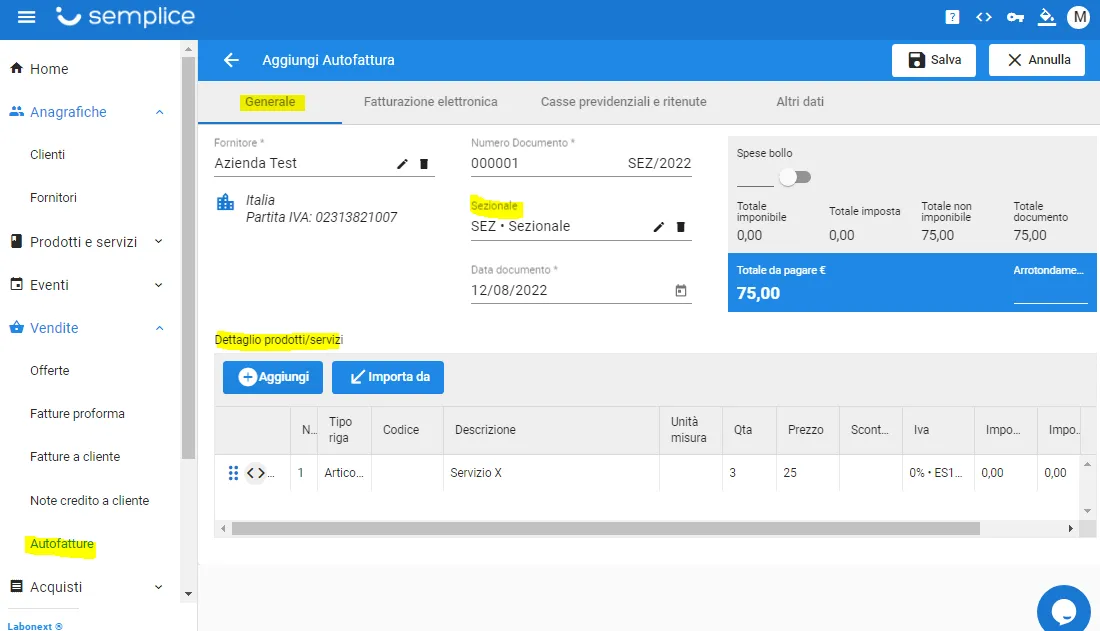Switch to Fatturazione elettronica tab
This screenshot has height=631, width=1100.
click(431, 102)
